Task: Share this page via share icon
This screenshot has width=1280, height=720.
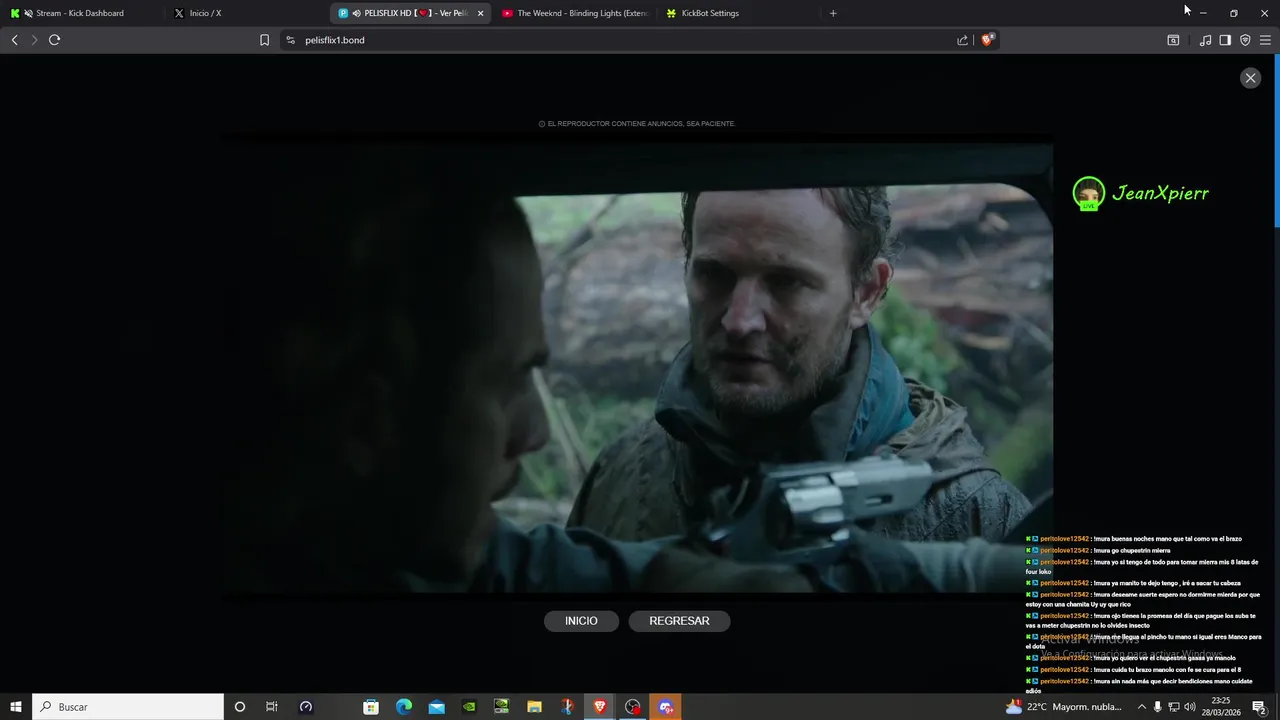Action: coord(962,40)
